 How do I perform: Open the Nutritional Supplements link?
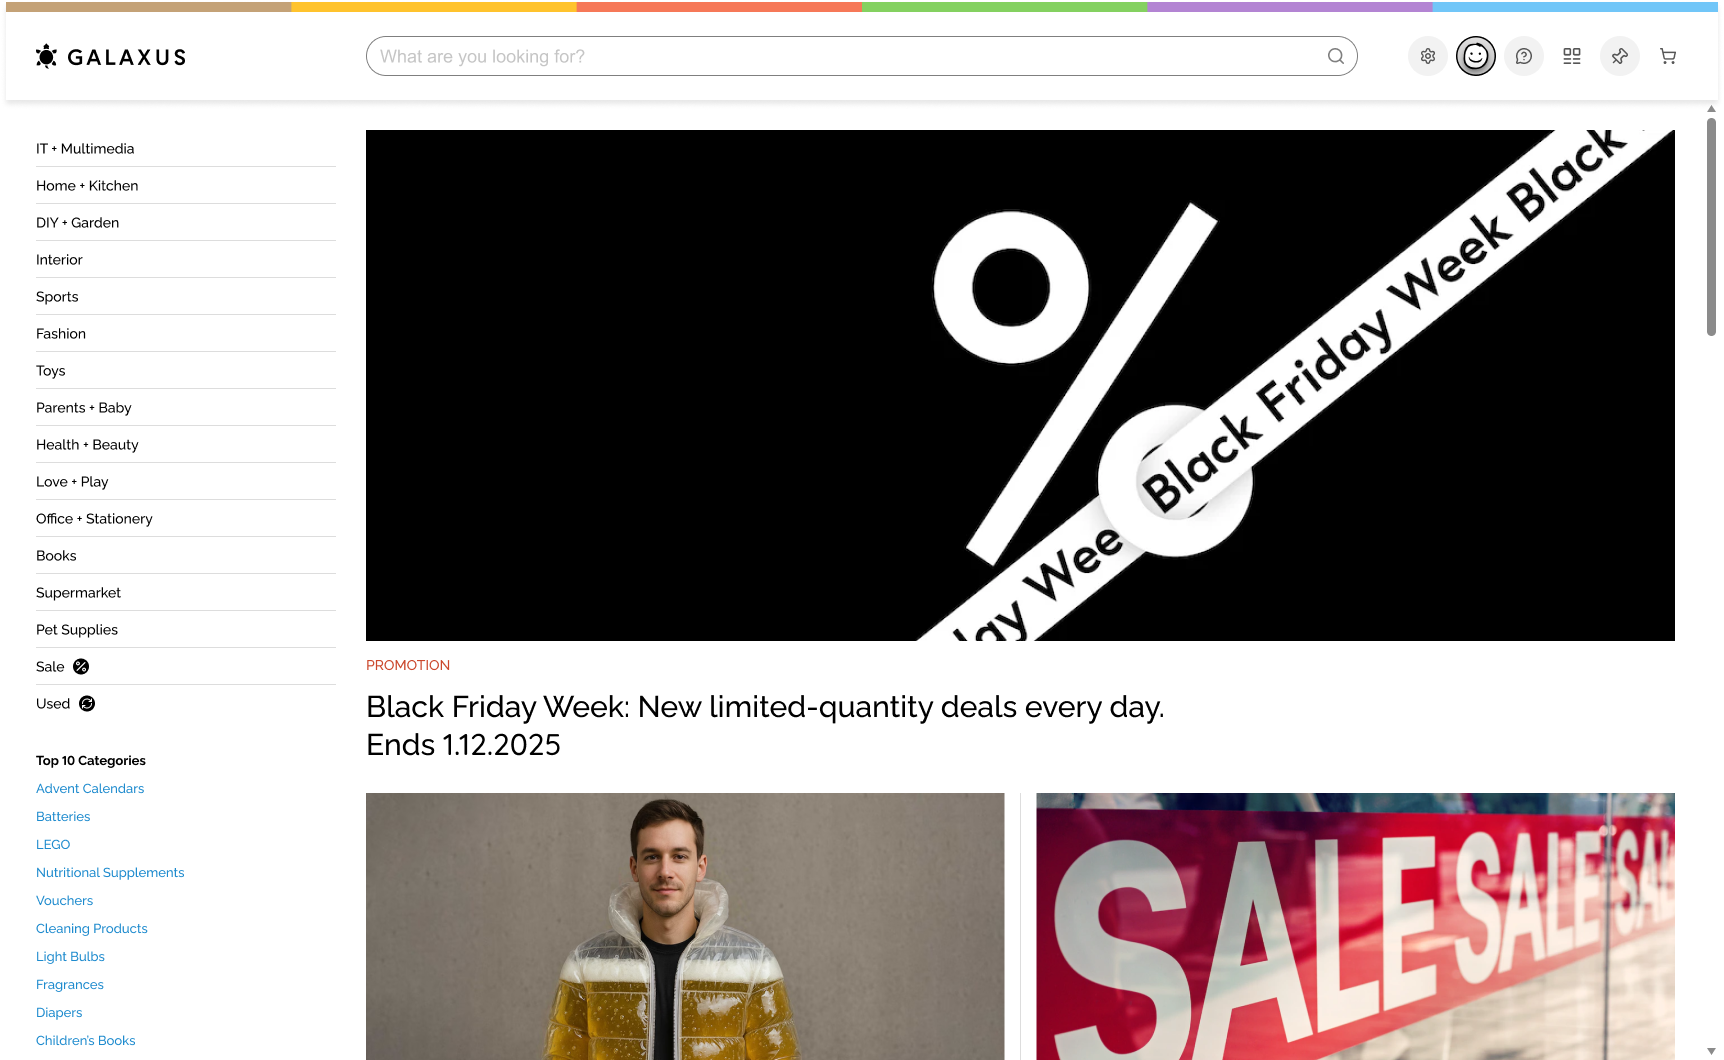click(x=110, y=873)
